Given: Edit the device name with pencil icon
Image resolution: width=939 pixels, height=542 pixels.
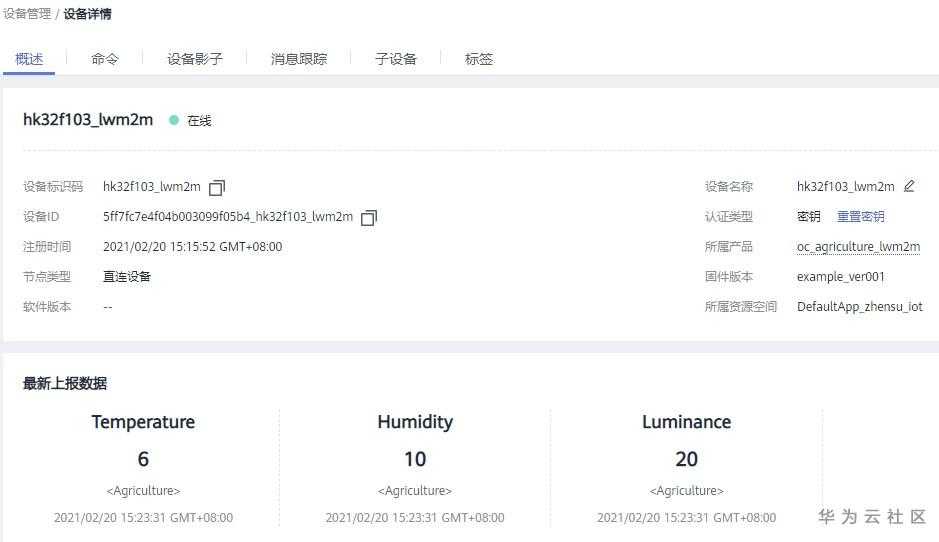Looking at the screenshot, I should coord(909,186).
